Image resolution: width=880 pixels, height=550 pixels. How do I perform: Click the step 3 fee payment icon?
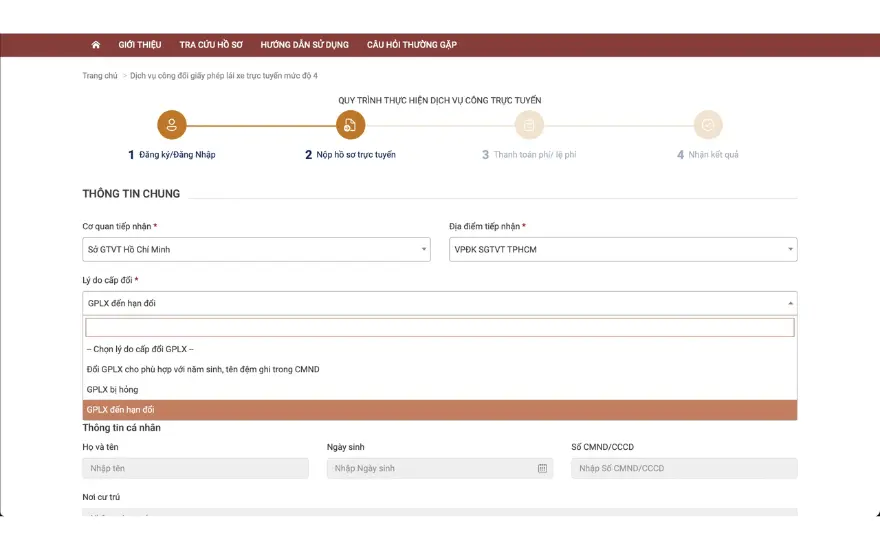(529, 125)
